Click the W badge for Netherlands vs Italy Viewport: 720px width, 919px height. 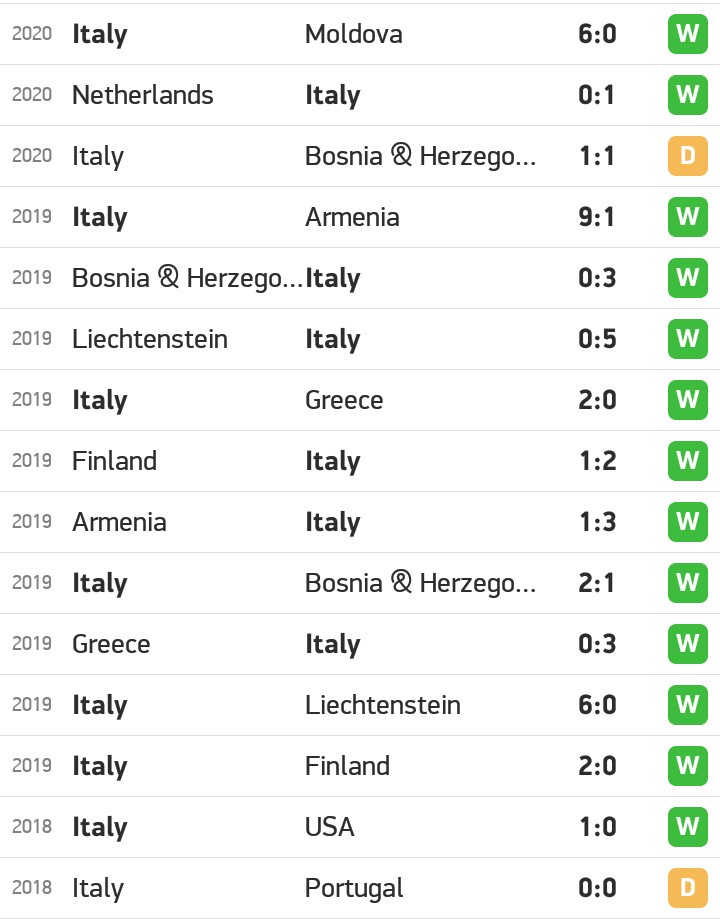click(687, 95)
